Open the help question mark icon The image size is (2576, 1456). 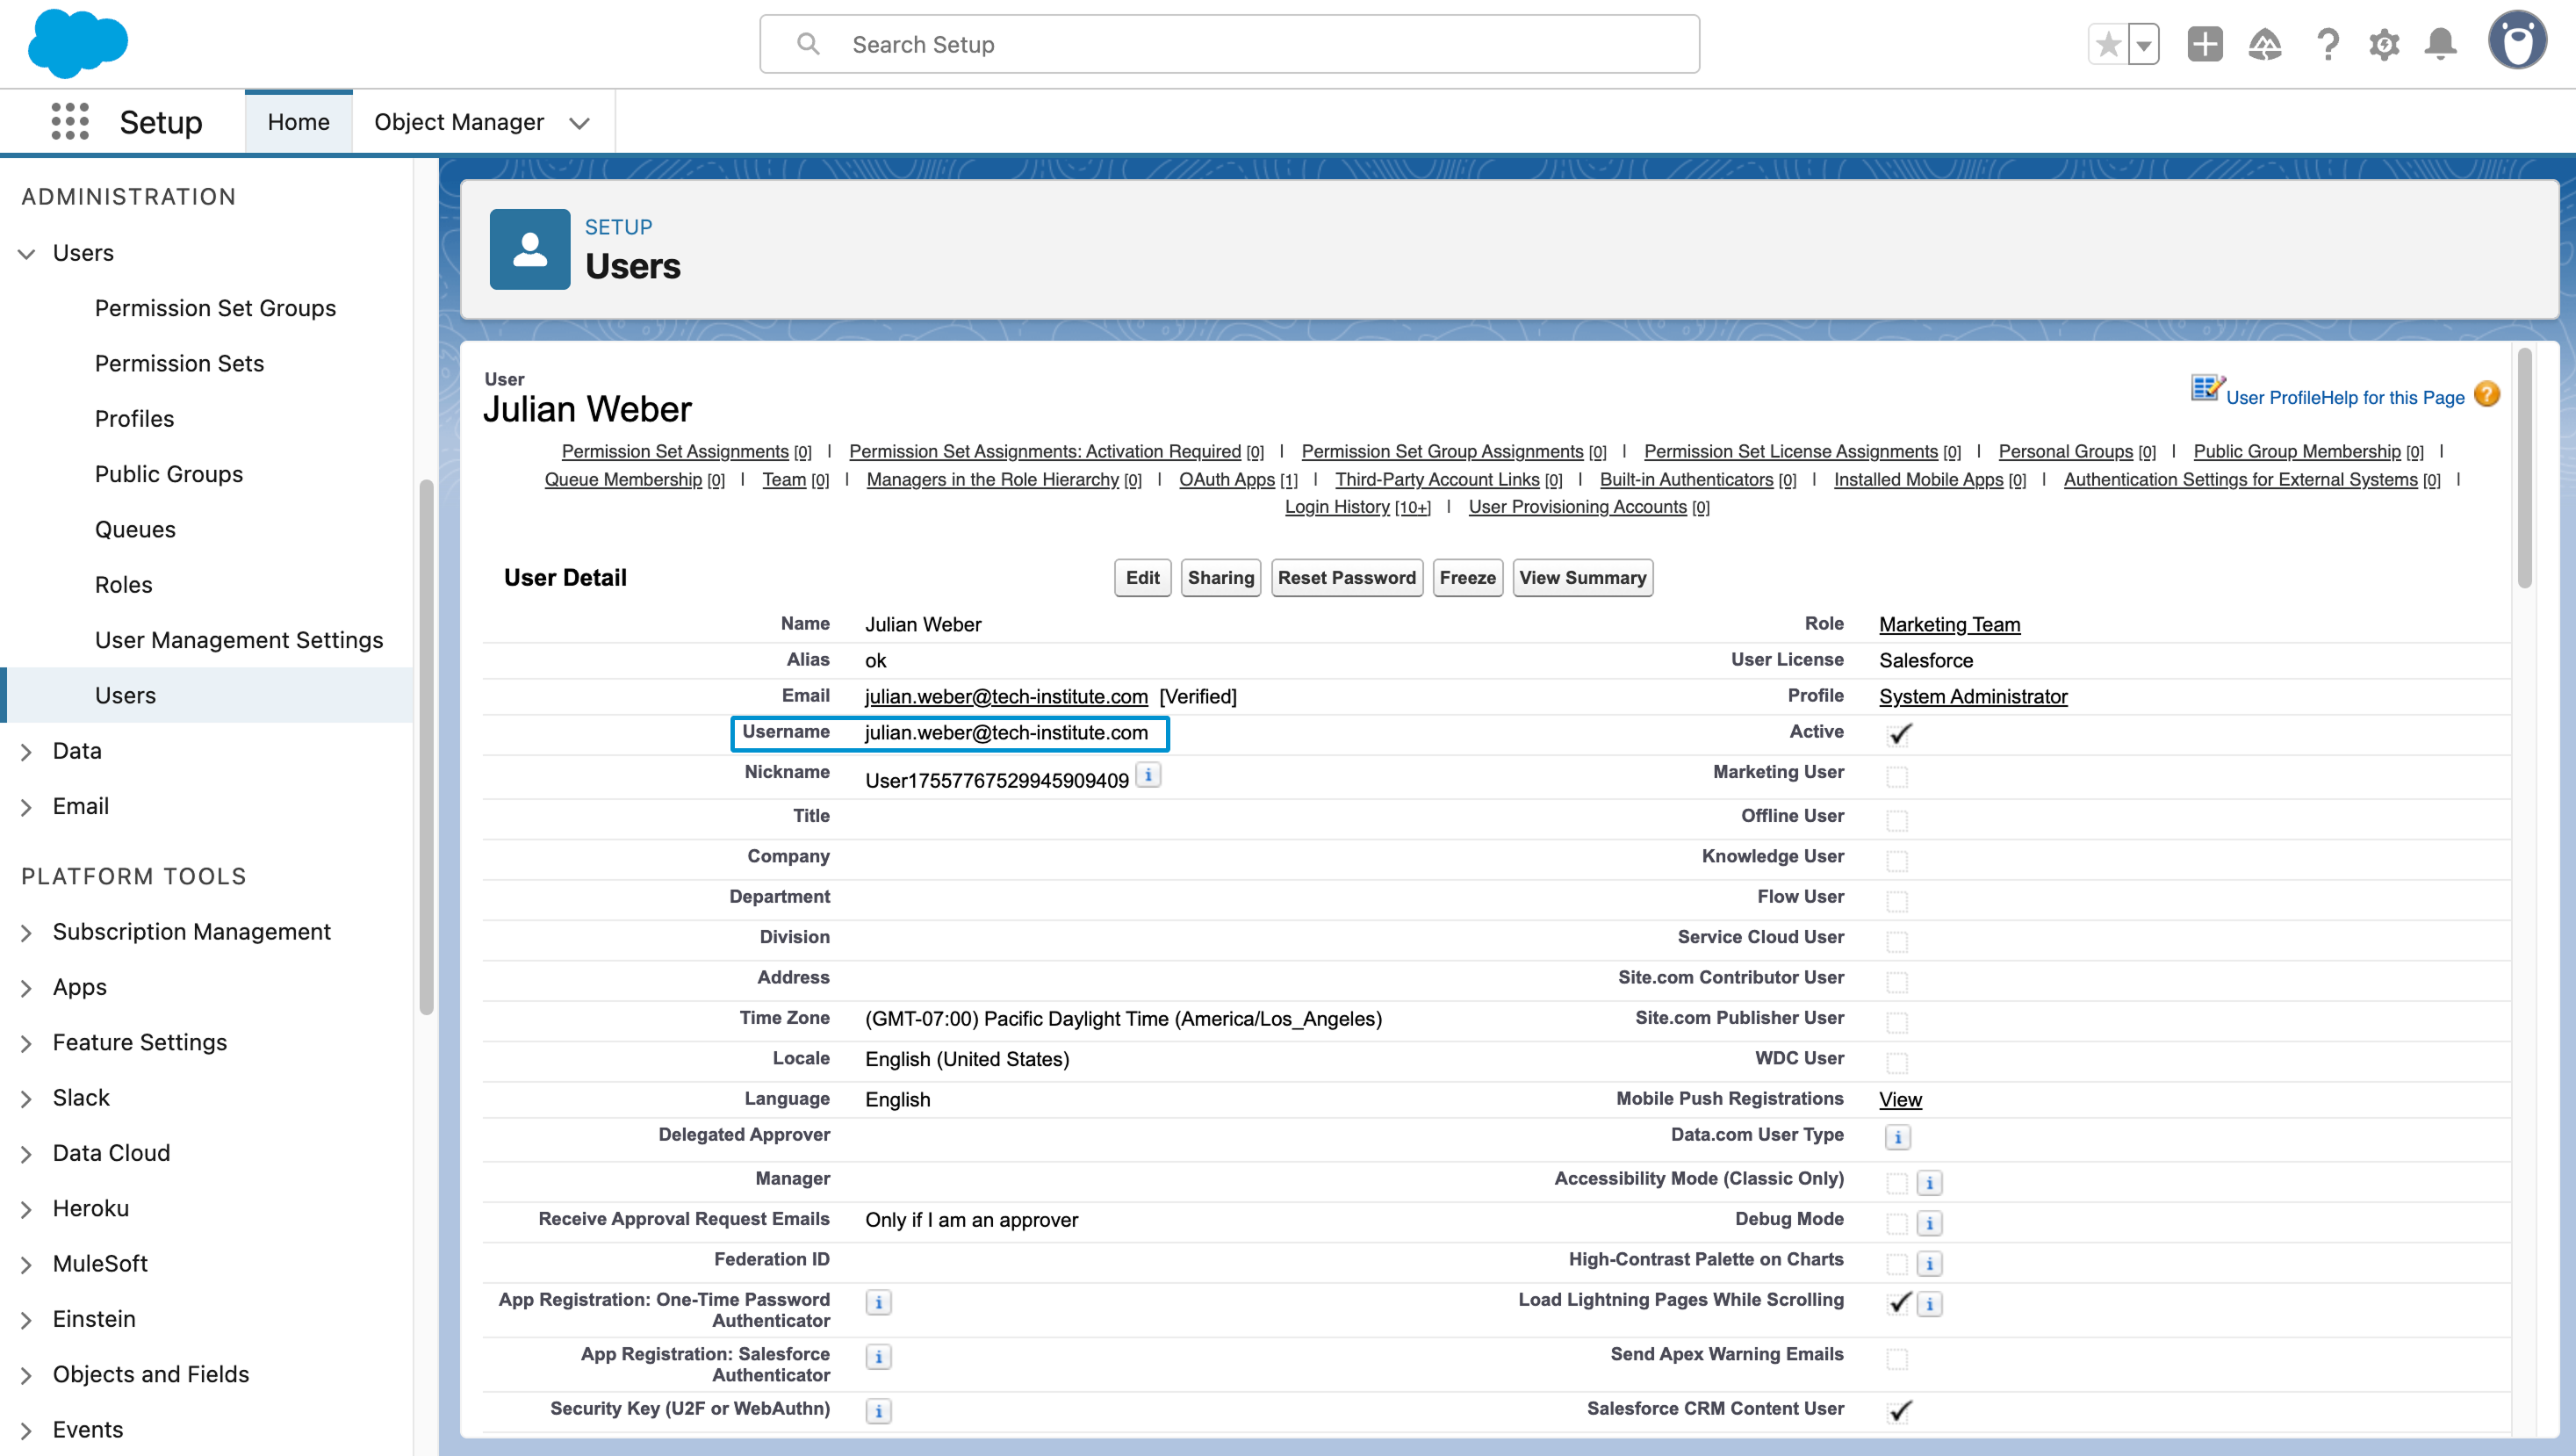[x=2327, y=44]
